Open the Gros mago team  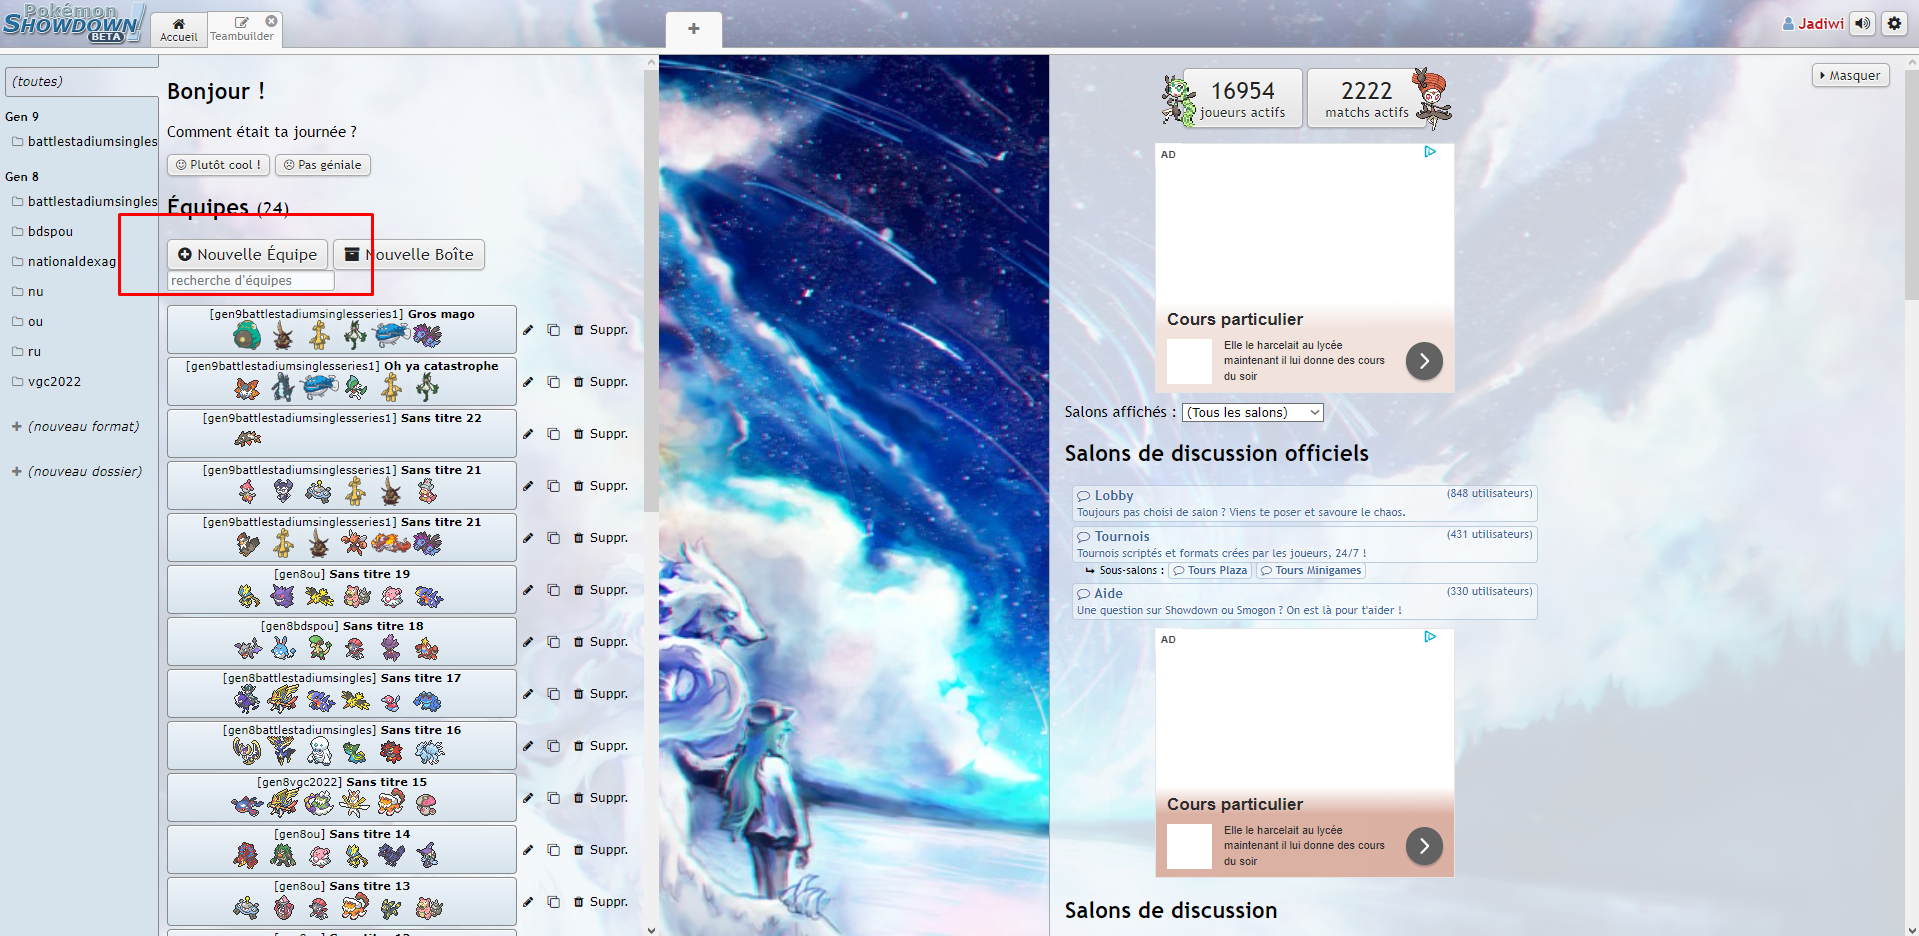tap(342, 329)
